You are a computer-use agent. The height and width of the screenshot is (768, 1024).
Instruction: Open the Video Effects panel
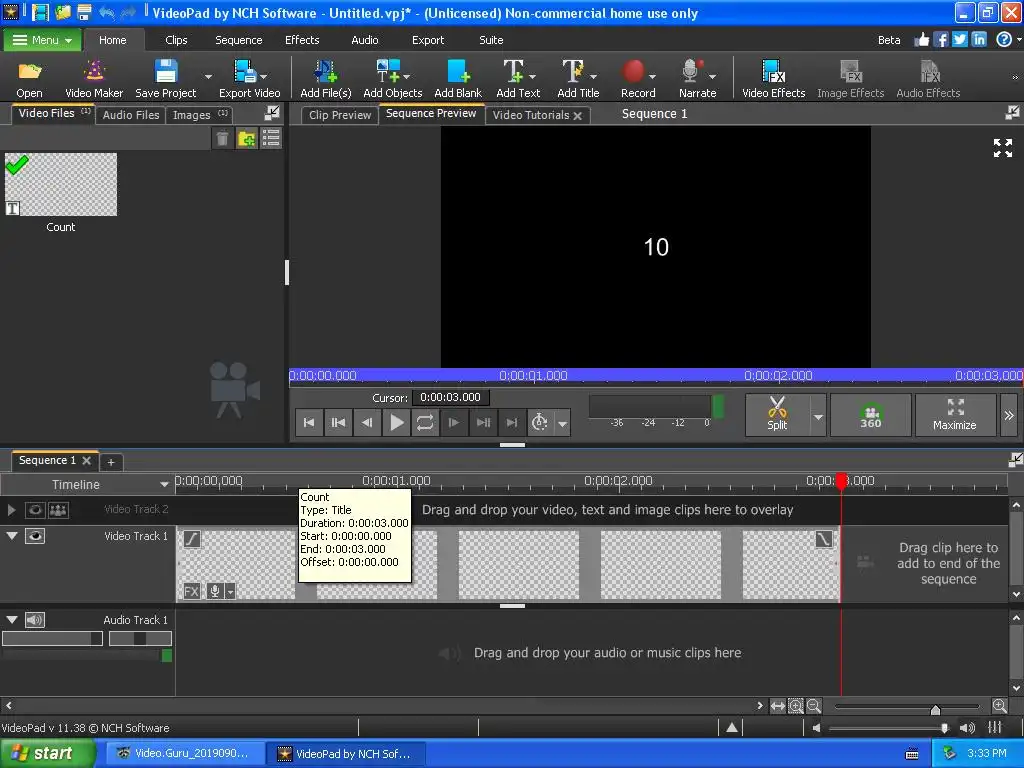coord(773,79)
